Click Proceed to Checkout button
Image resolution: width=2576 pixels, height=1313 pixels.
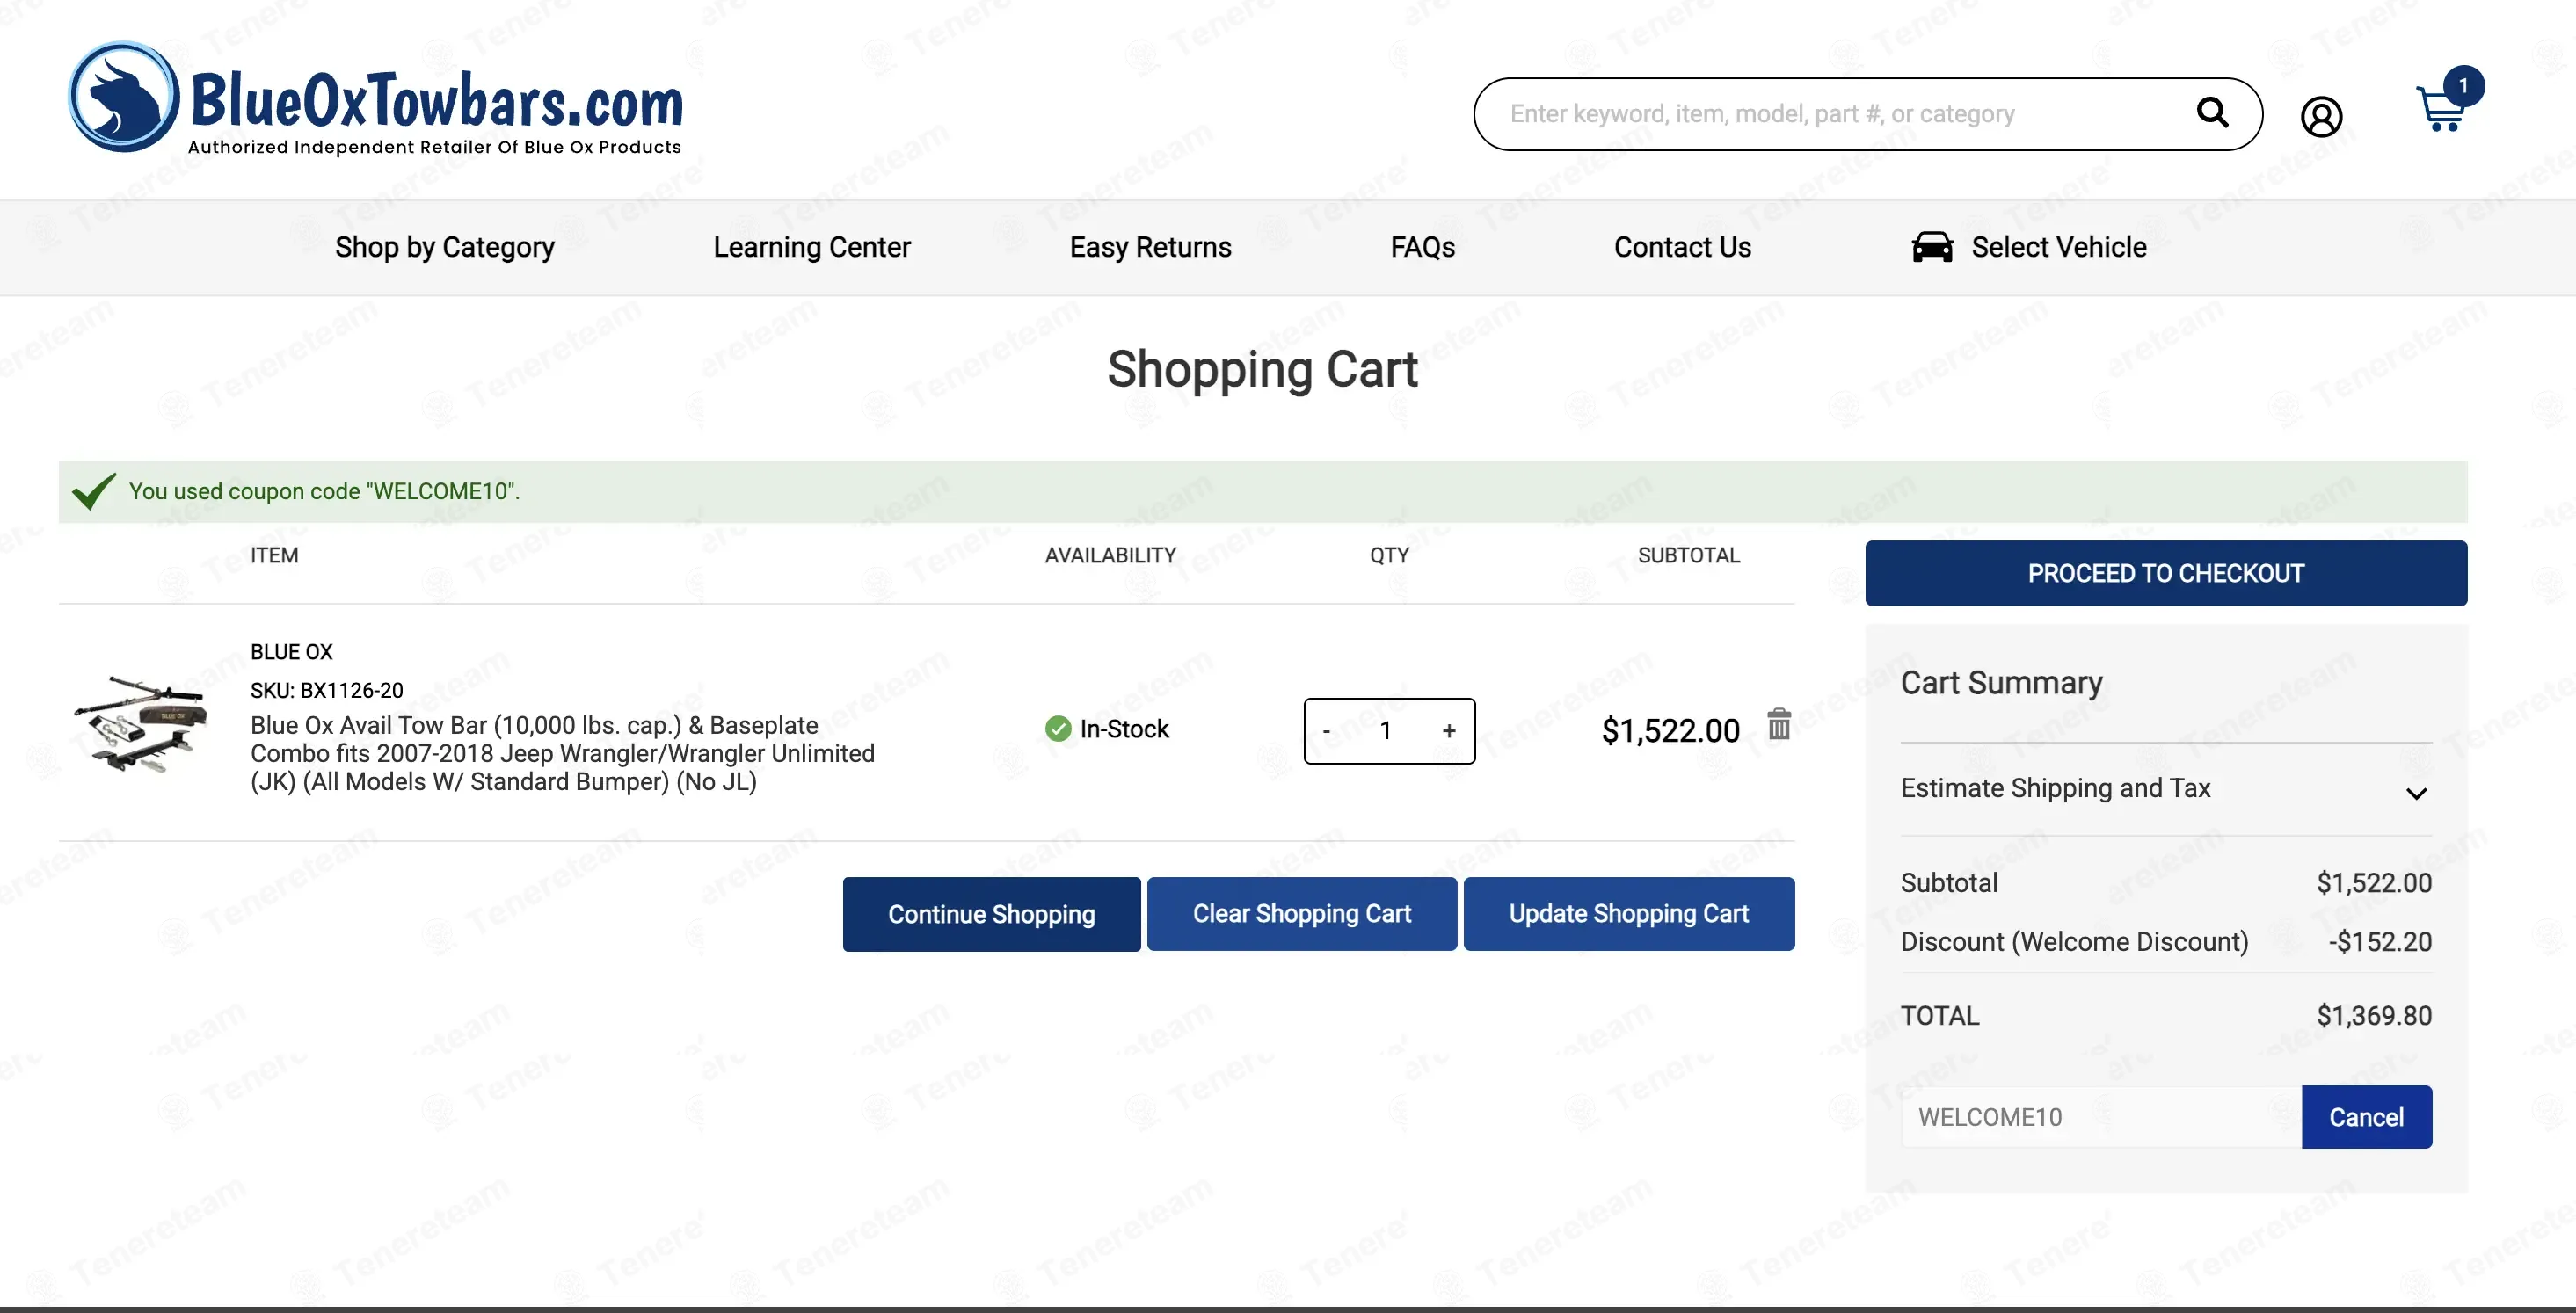click(2165, 573)
